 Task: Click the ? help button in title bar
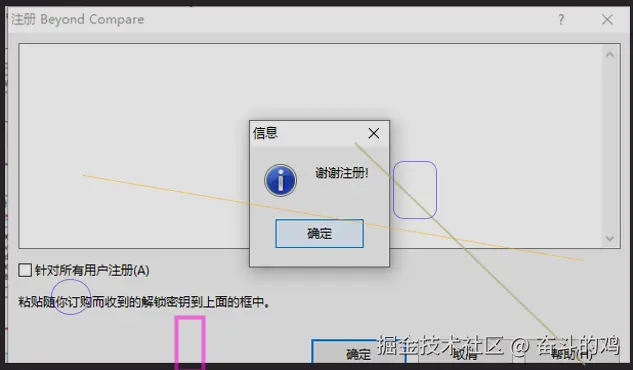561,19
